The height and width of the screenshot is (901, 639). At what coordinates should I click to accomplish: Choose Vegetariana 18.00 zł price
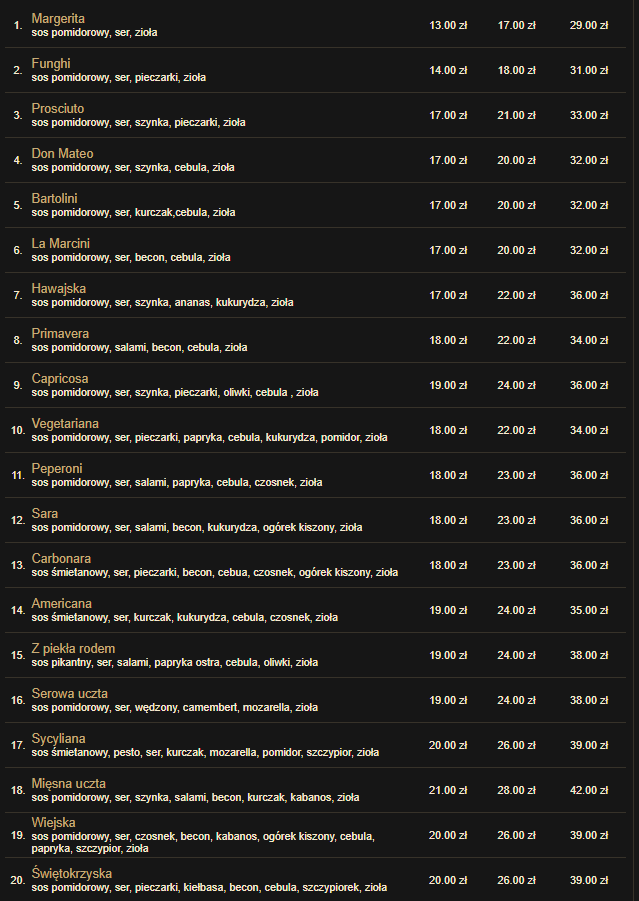[x=448, y=430]
